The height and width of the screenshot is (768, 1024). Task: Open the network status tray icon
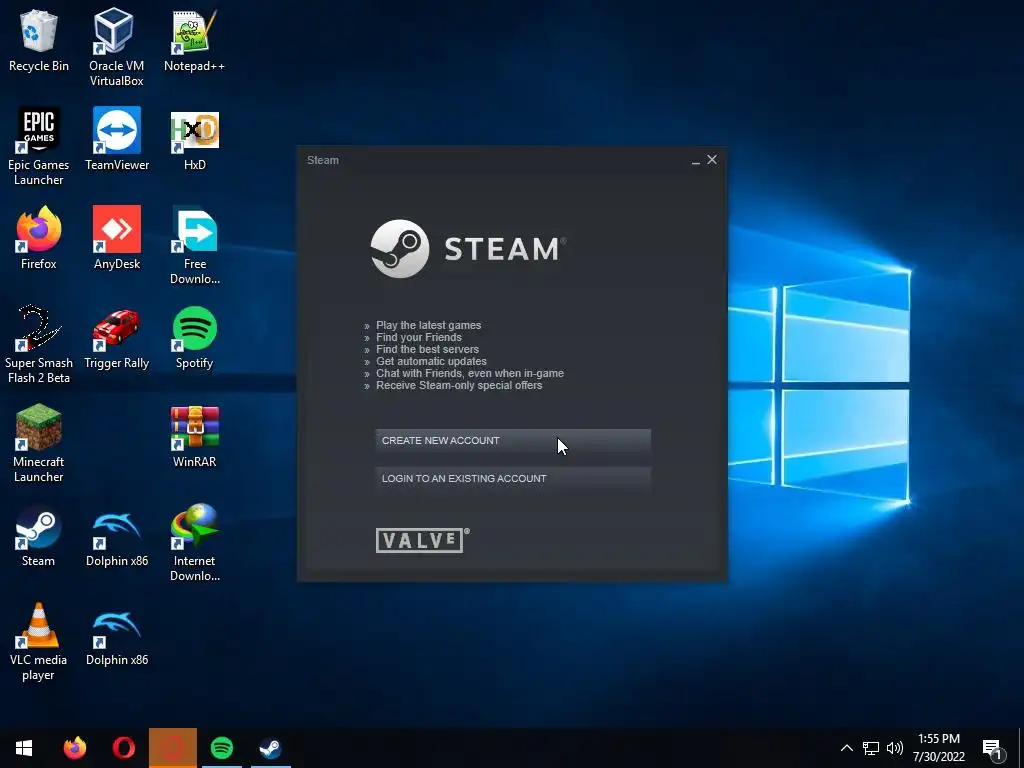(871, 748)
